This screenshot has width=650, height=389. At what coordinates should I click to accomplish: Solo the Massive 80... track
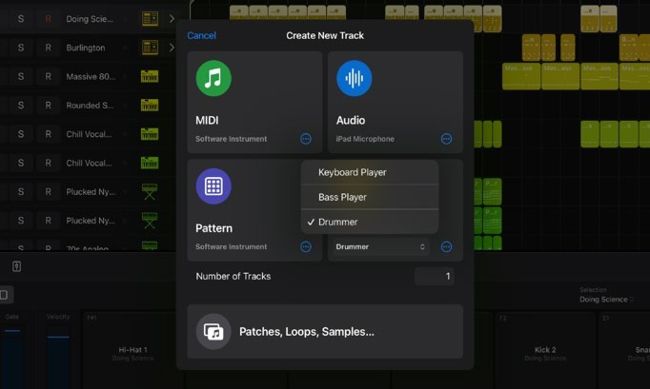tap(21, 76)
